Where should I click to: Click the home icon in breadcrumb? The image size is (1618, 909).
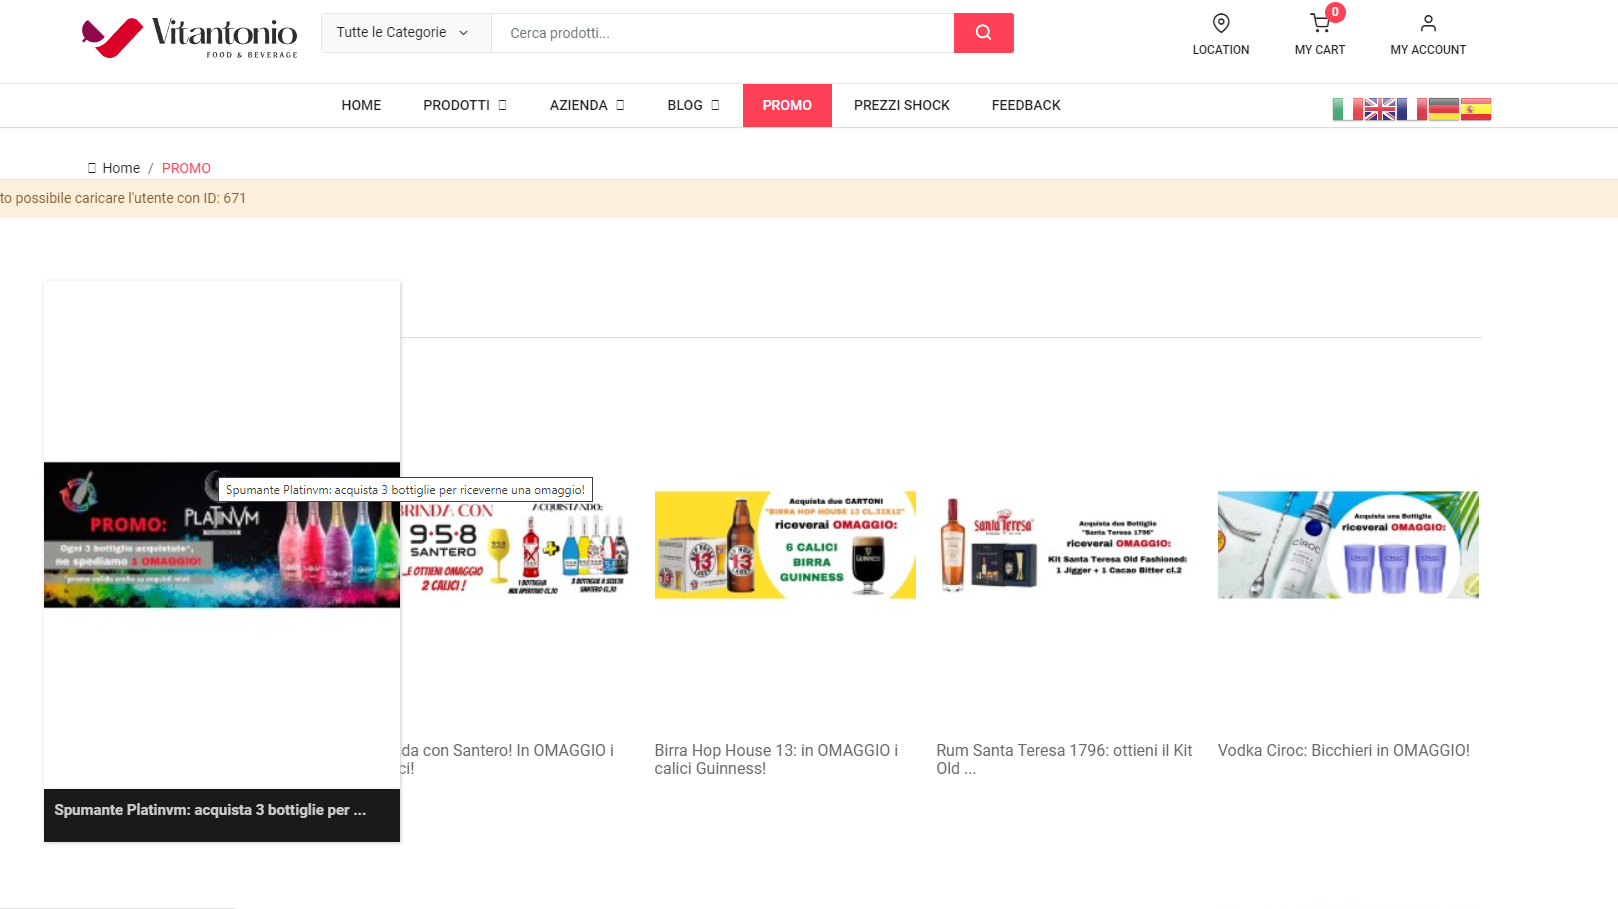point(92,168)
